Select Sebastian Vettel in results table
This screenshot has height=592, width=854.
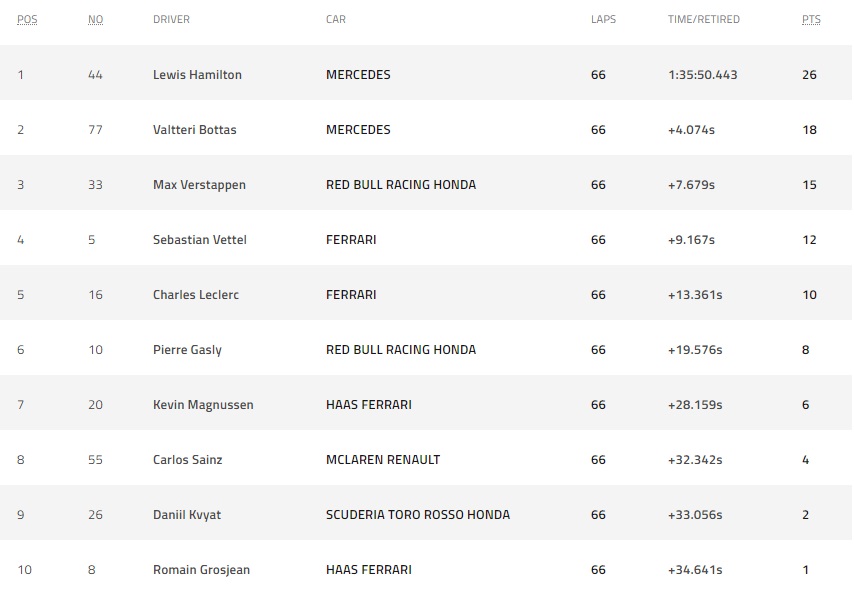pos(199,240)
